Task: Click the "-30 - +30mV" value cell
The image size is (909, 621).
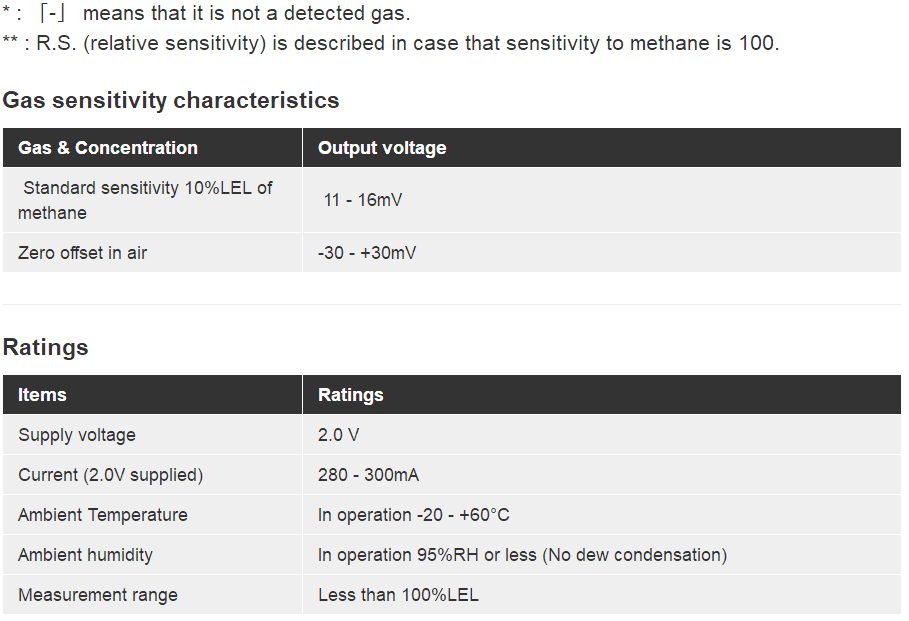Action: coord(367,253)
